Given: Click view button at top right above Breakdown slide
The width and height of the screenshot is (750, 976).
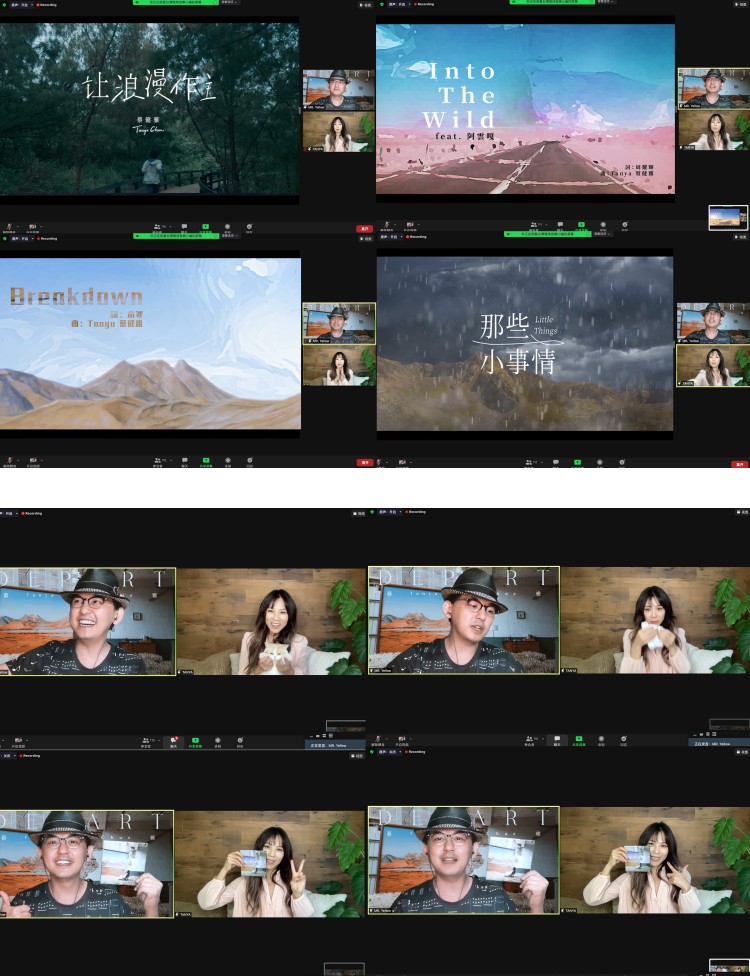Looking at the screenshot, I should point(367,238).
